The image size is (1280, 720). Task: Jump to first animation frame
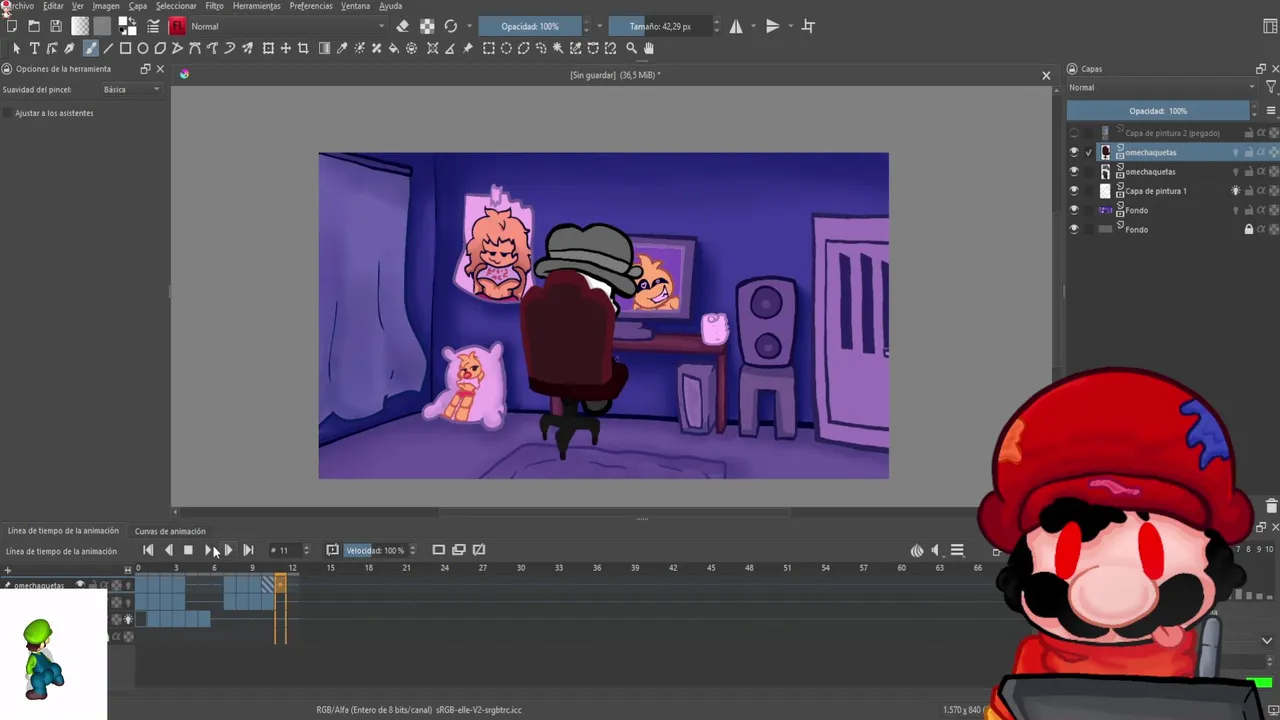[148, 550]
